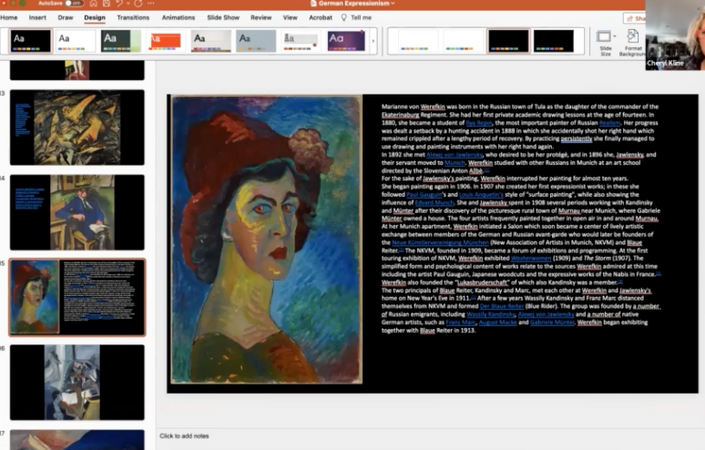Open the Draw ribbon tab
705x450 pixels.
[65, 18]
